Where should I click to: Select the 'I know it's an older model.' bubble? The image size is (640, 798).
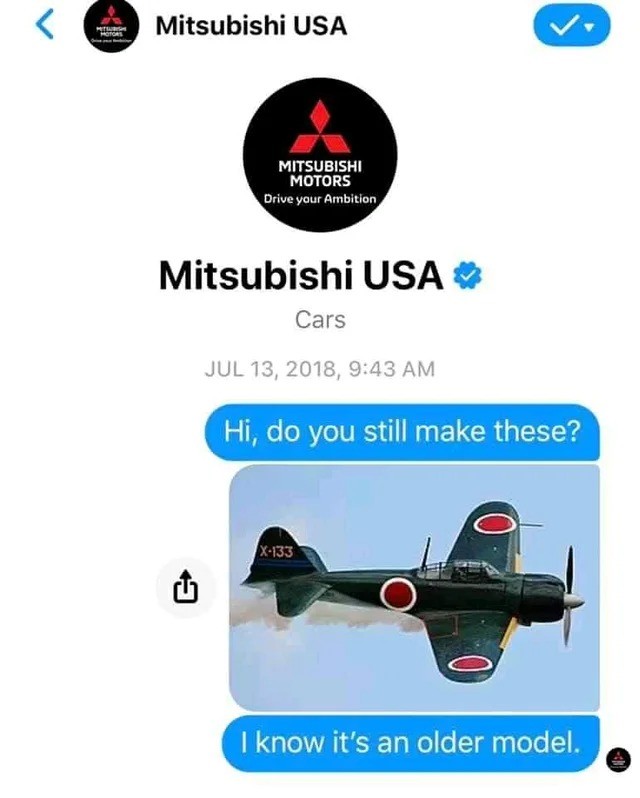[x=411, y=743]
